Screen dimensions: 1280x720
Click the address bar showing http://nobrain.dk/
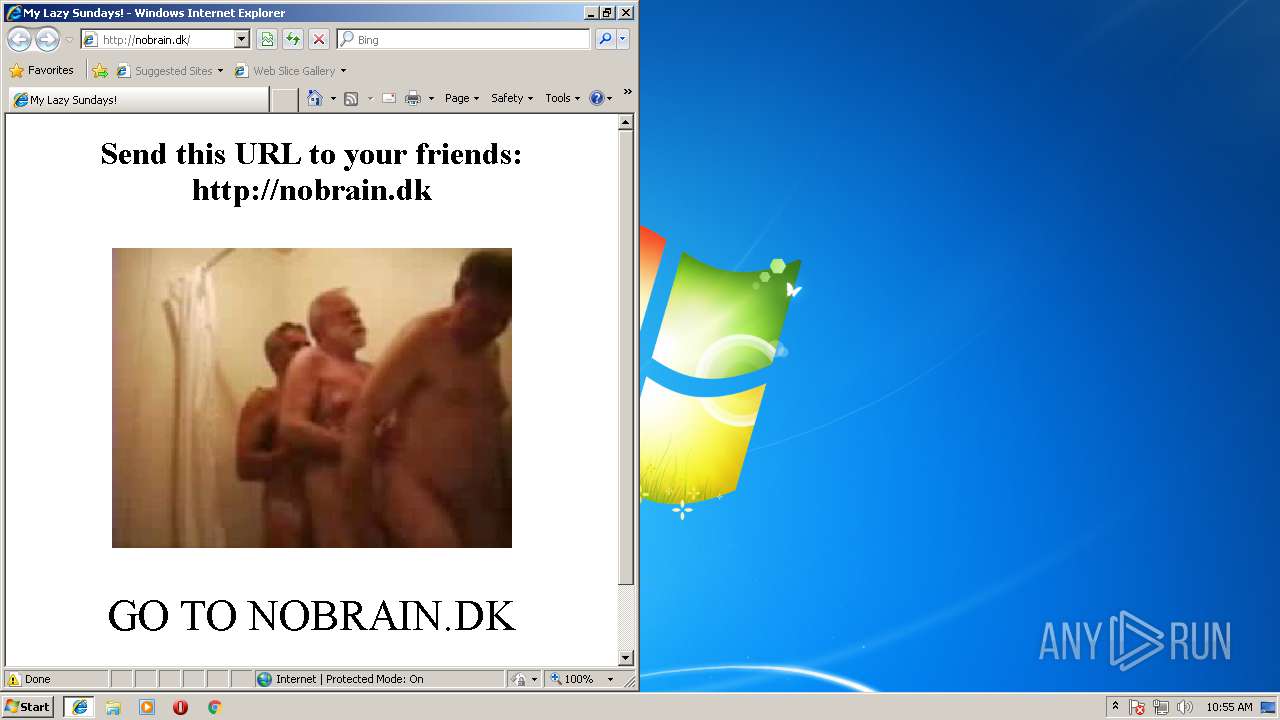[x=157, y=40]
